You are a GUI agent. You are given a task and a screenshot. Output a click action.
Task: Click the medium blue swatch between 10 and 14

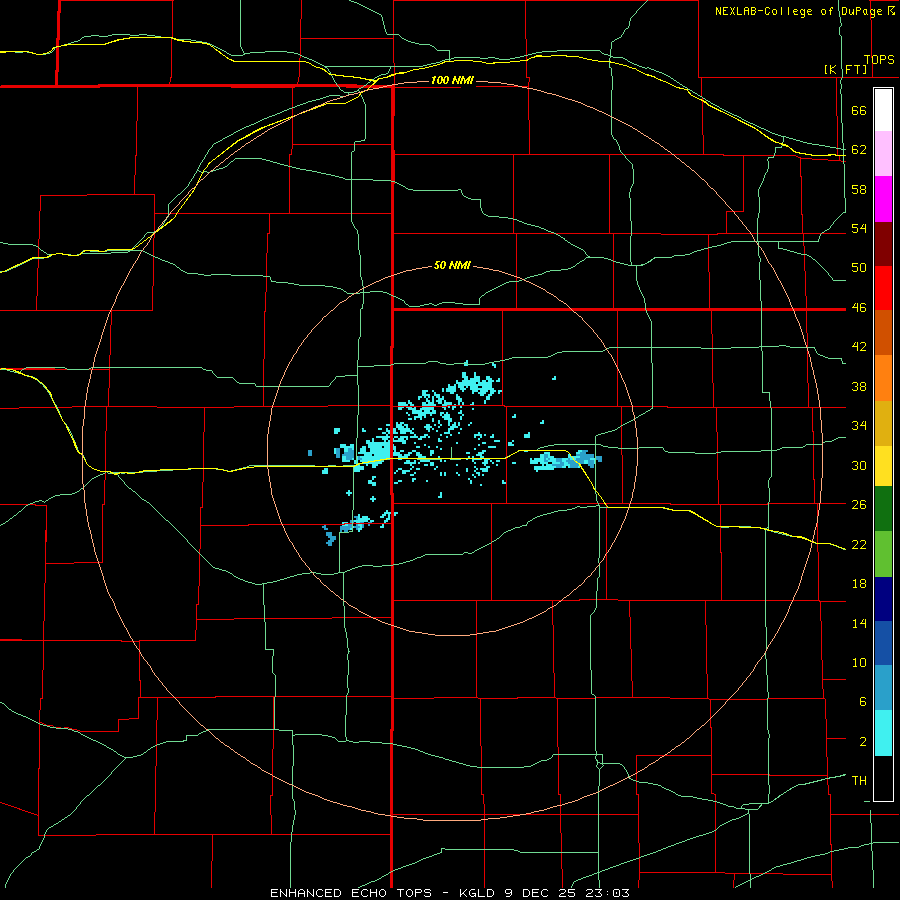pos(883,643)
